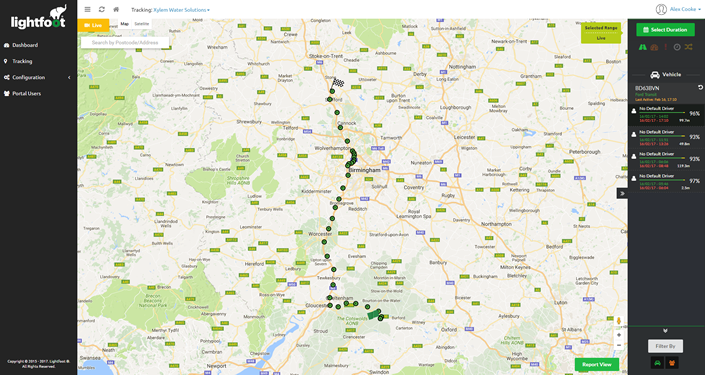Collapse the right panel with double chevron
705x375 pixels.
[x=622, y=193]
